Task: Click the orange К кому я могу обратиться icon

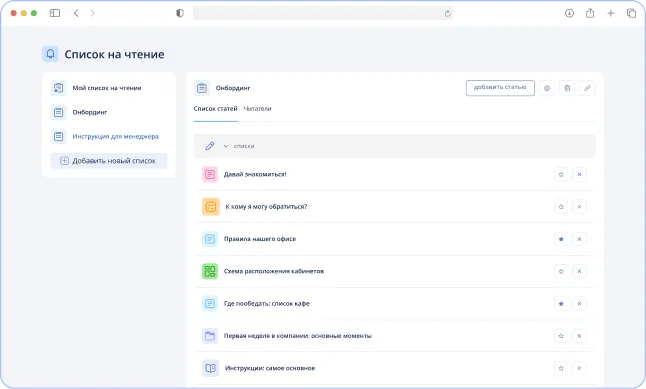Action: (x=211, y=206)
